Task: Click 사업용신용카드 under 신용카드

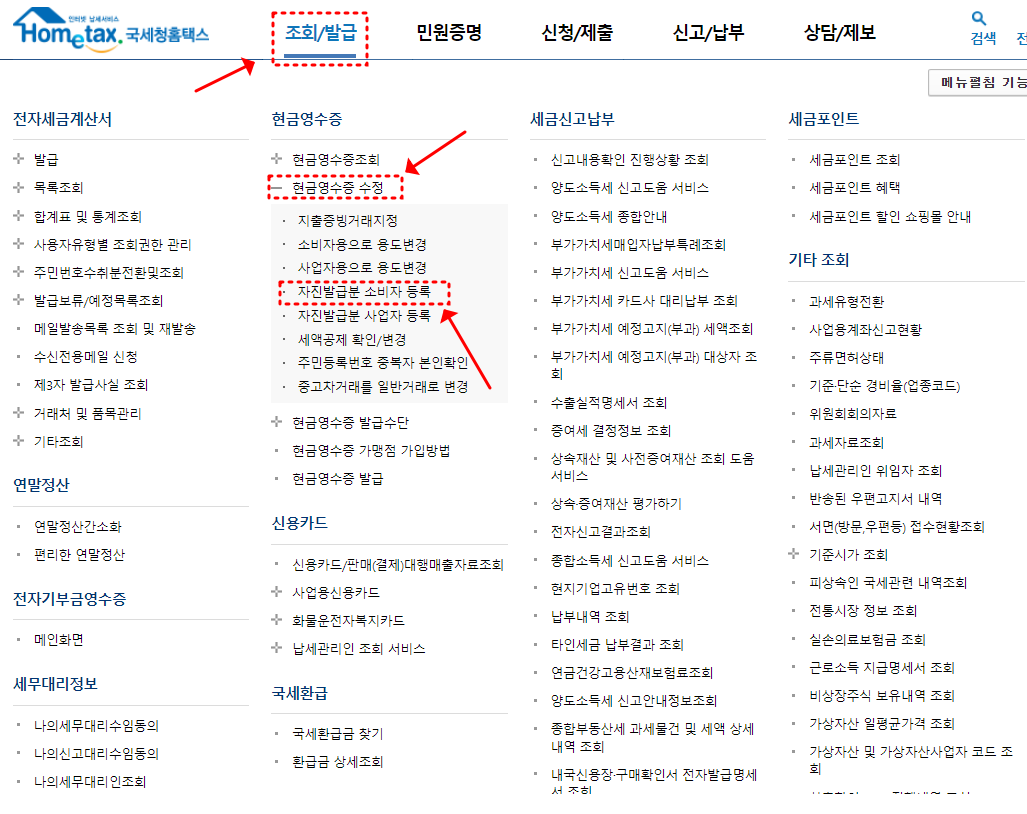Action: click(x=337, y=594)
